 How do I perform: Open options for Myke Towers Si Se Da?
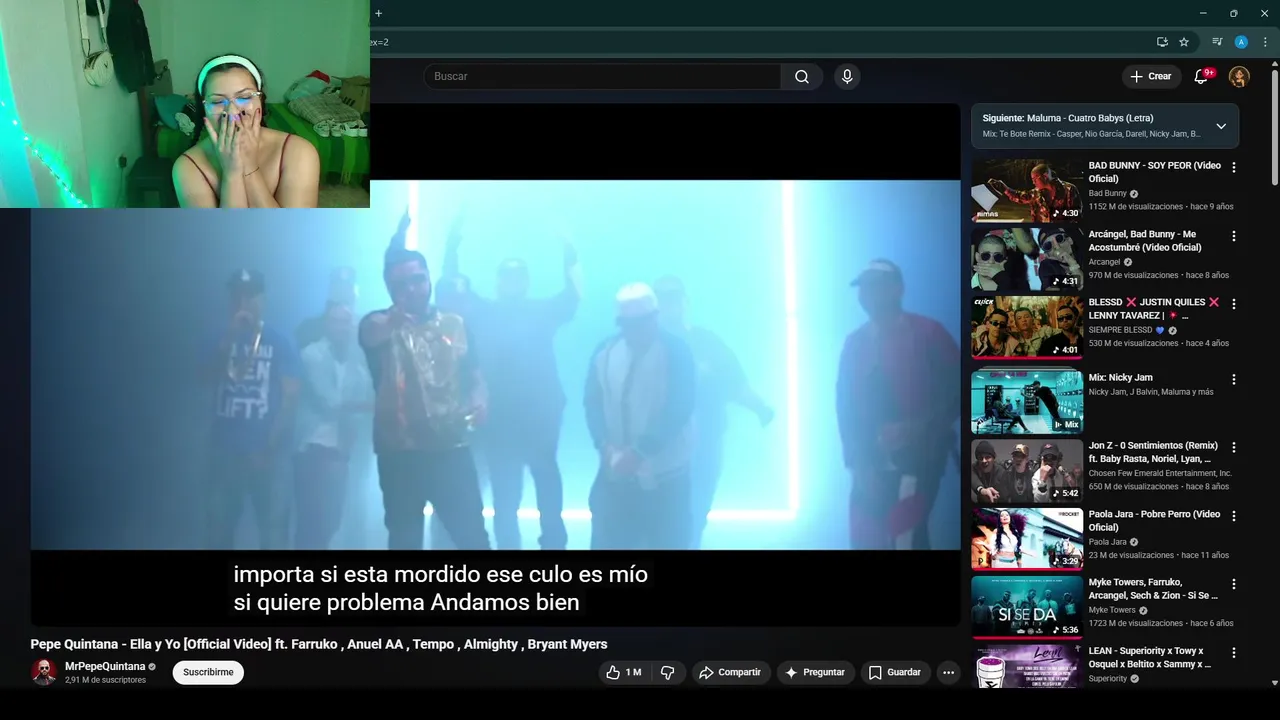tap(1233, 584)
